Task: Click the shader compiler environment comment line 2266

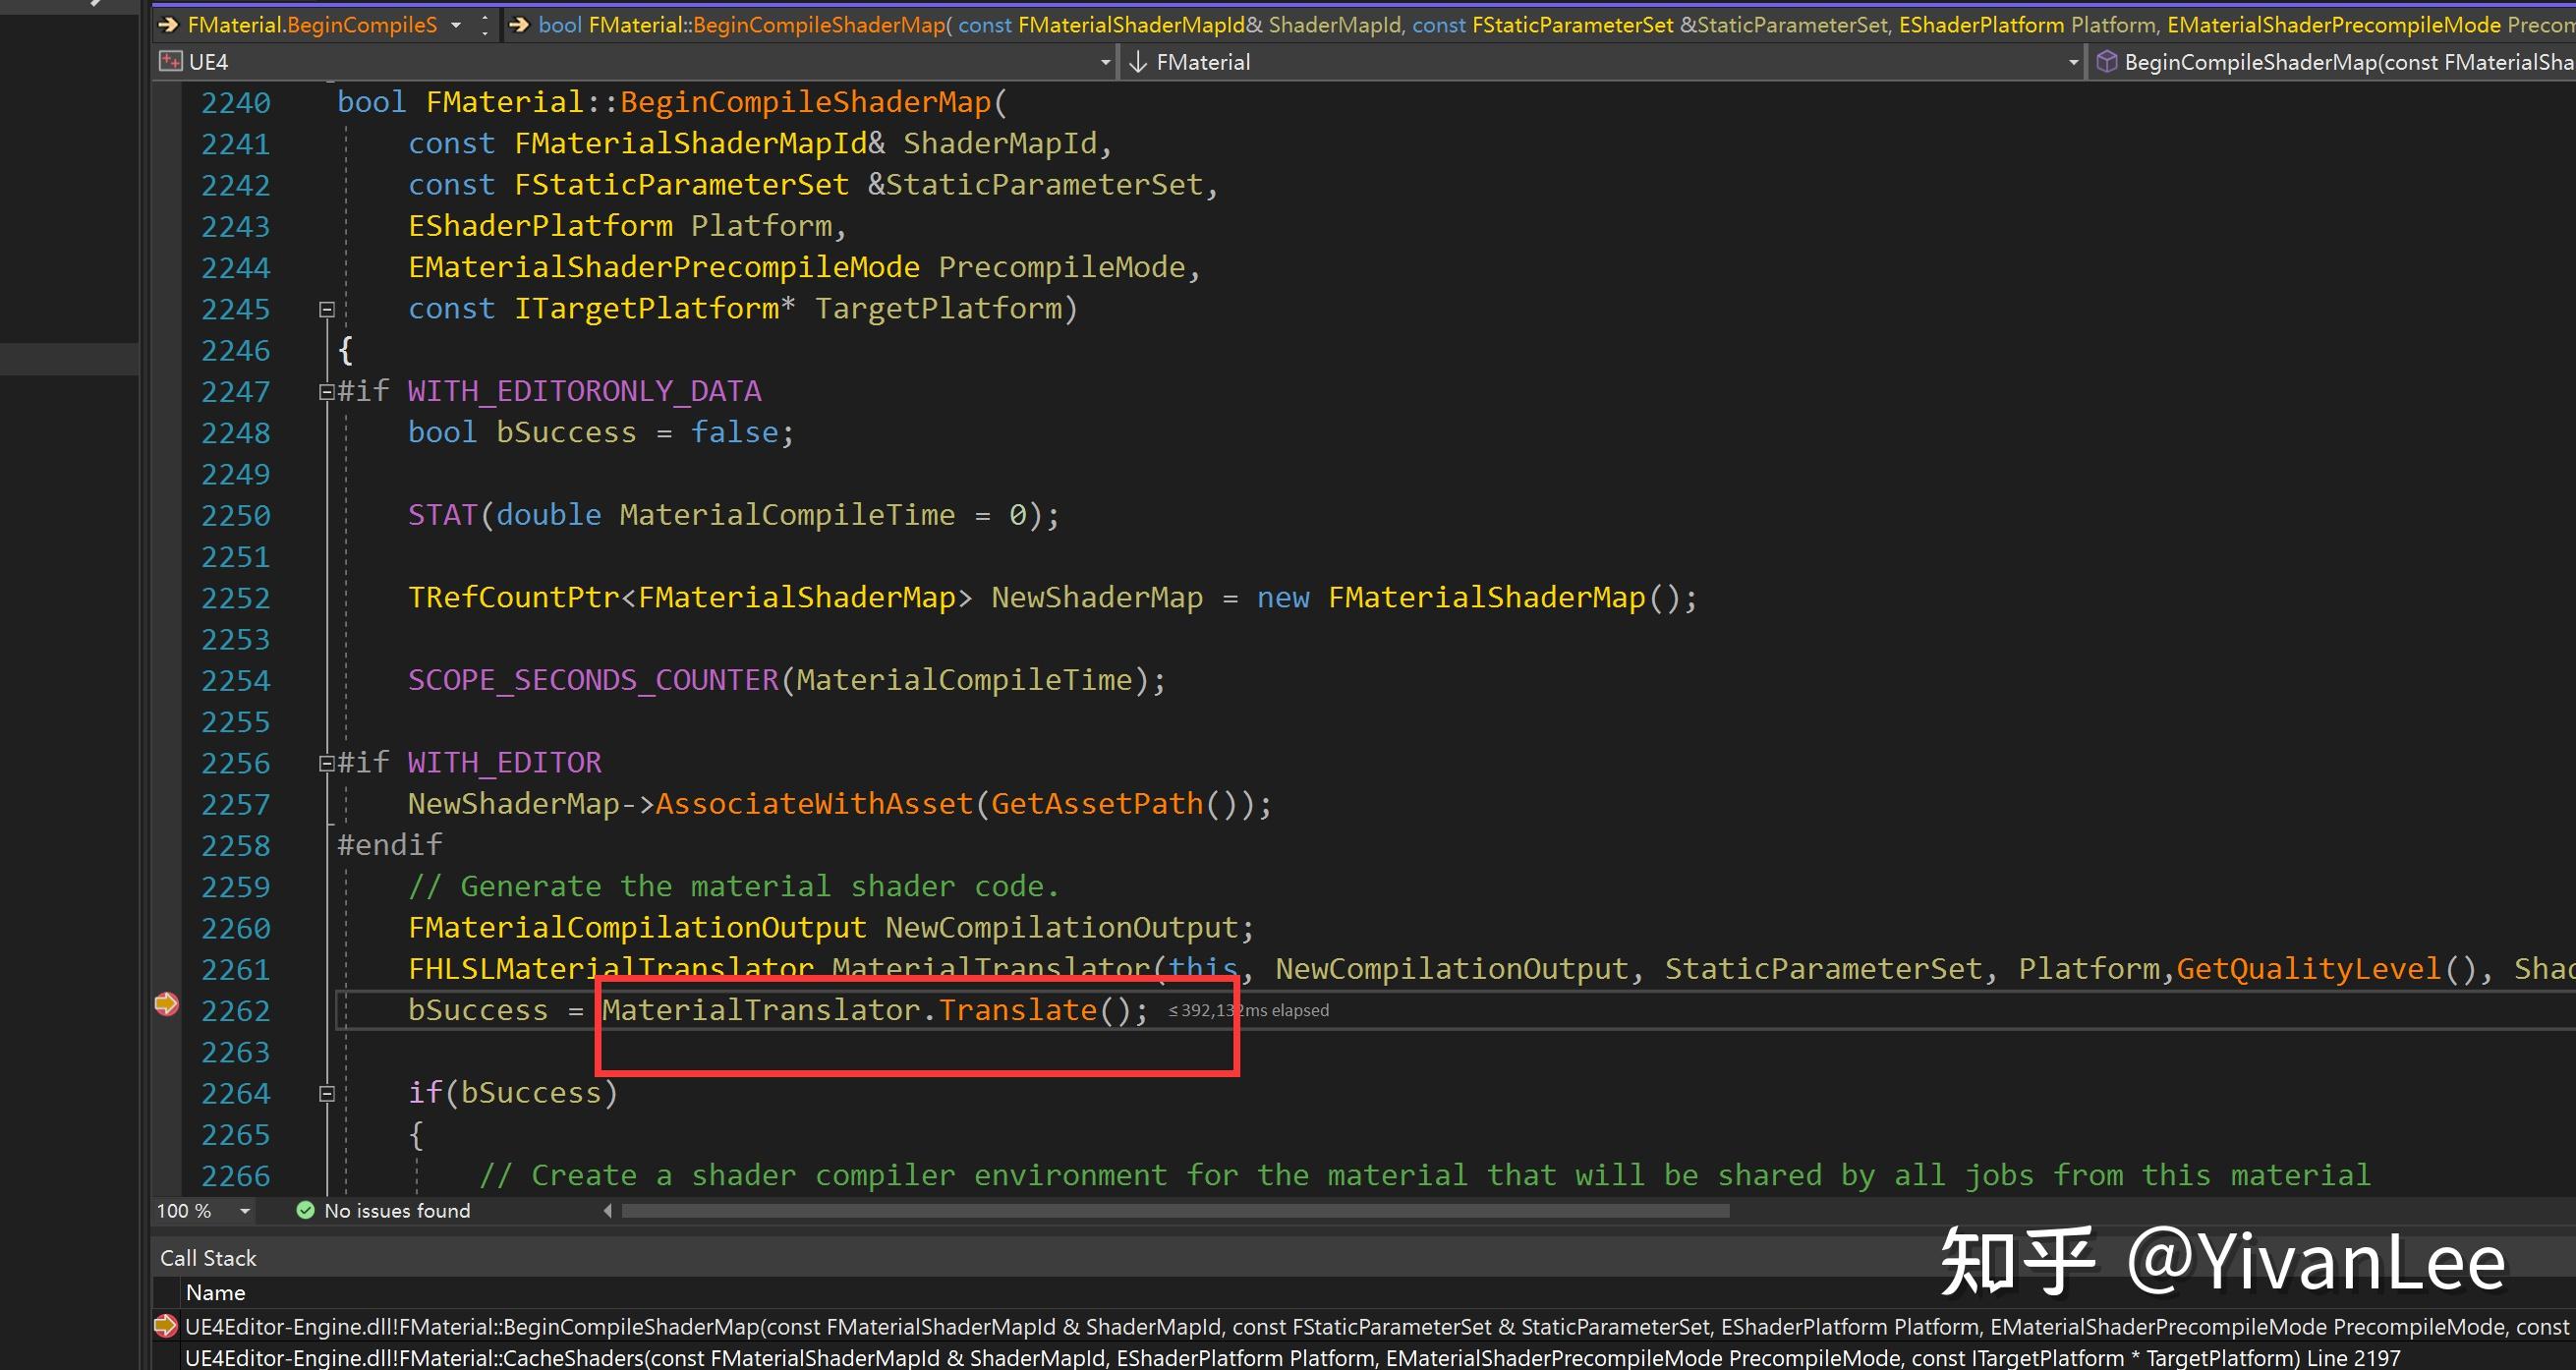Action: click(1425, 1175)
